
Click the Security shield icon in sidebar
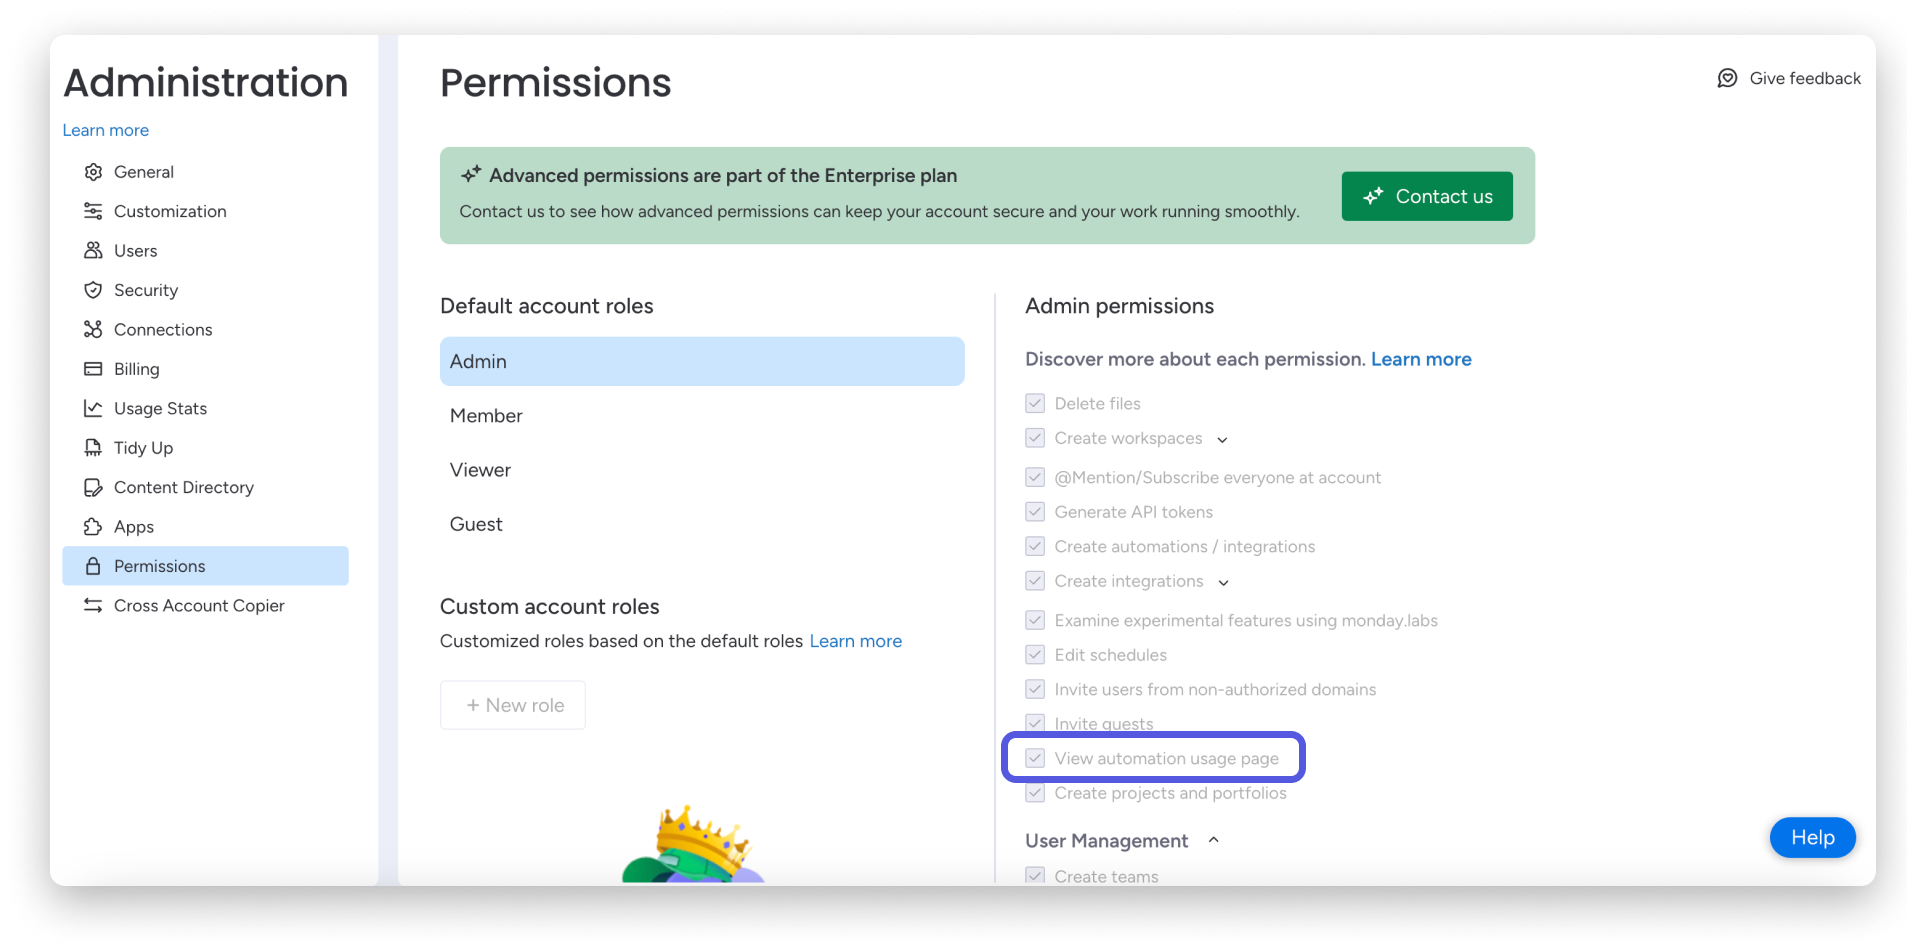(x=93, y=290)
